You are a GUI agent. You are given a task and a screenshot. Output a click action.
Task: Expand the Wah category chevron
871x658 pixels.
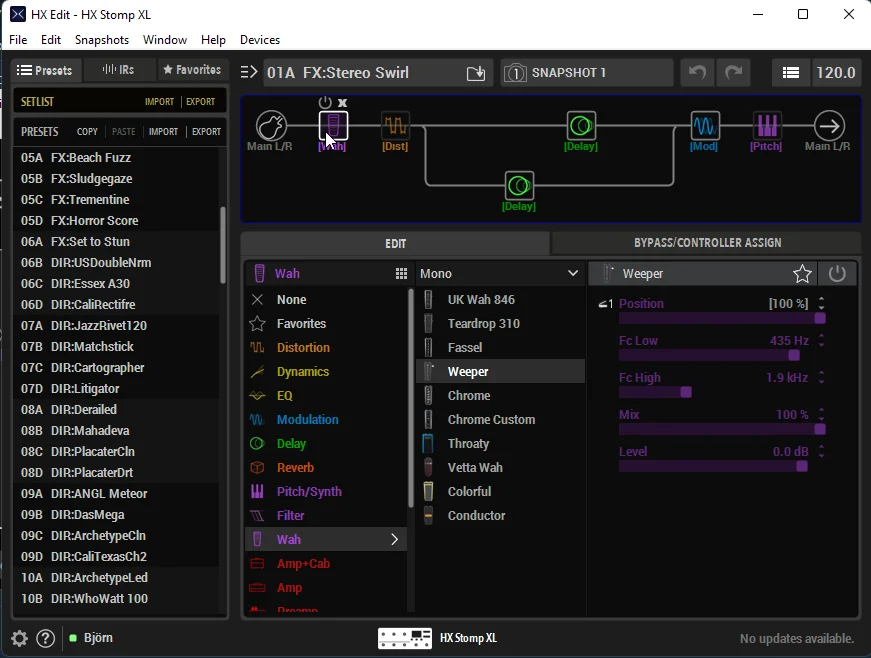pos(394,539)
